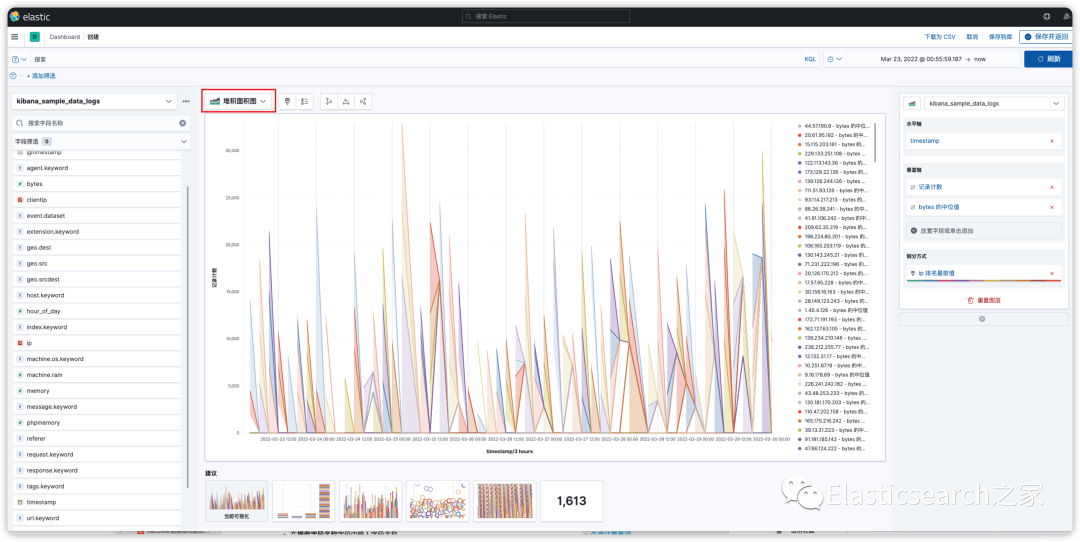
Task: Open the 堆积面积图 chart type dropdown
Action: [238, 101]
